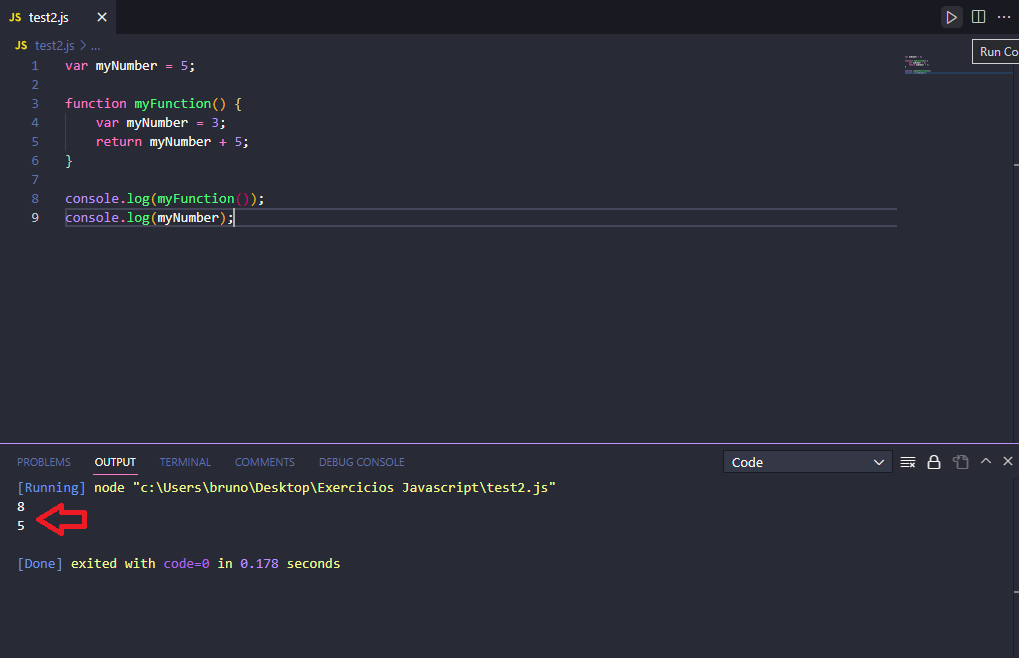
Task: Open the editor More Actions menu
Action: click(1004, 17)
